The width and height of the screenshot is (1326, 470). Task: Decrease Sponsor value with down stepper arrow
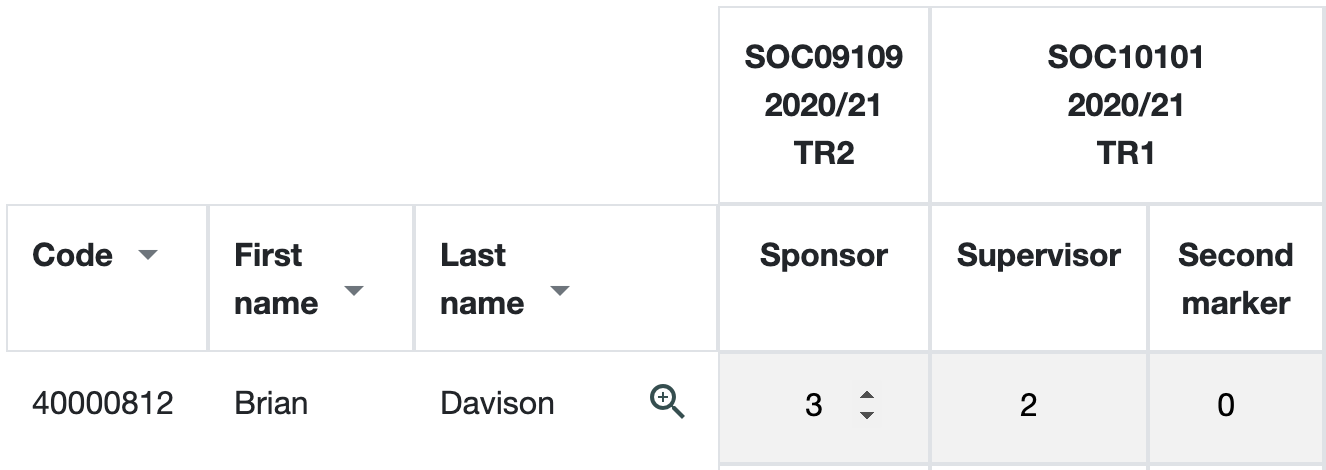click(867, 414)
